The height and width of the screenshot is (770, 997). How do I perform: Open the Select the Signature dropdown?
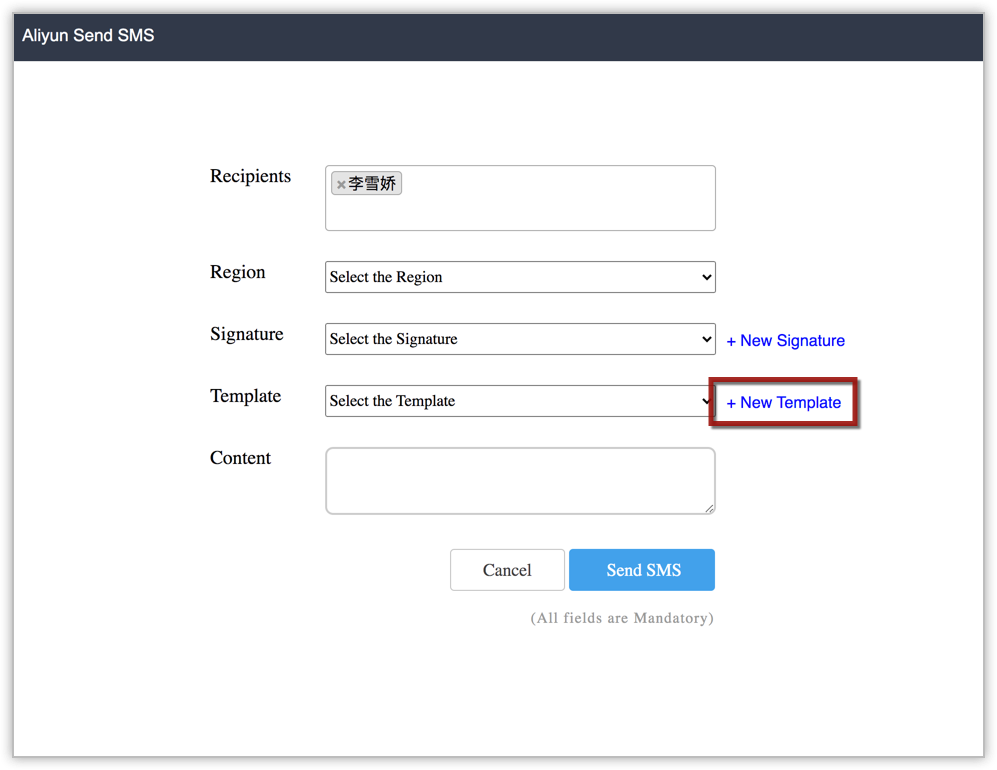click(x=520, y=339)
